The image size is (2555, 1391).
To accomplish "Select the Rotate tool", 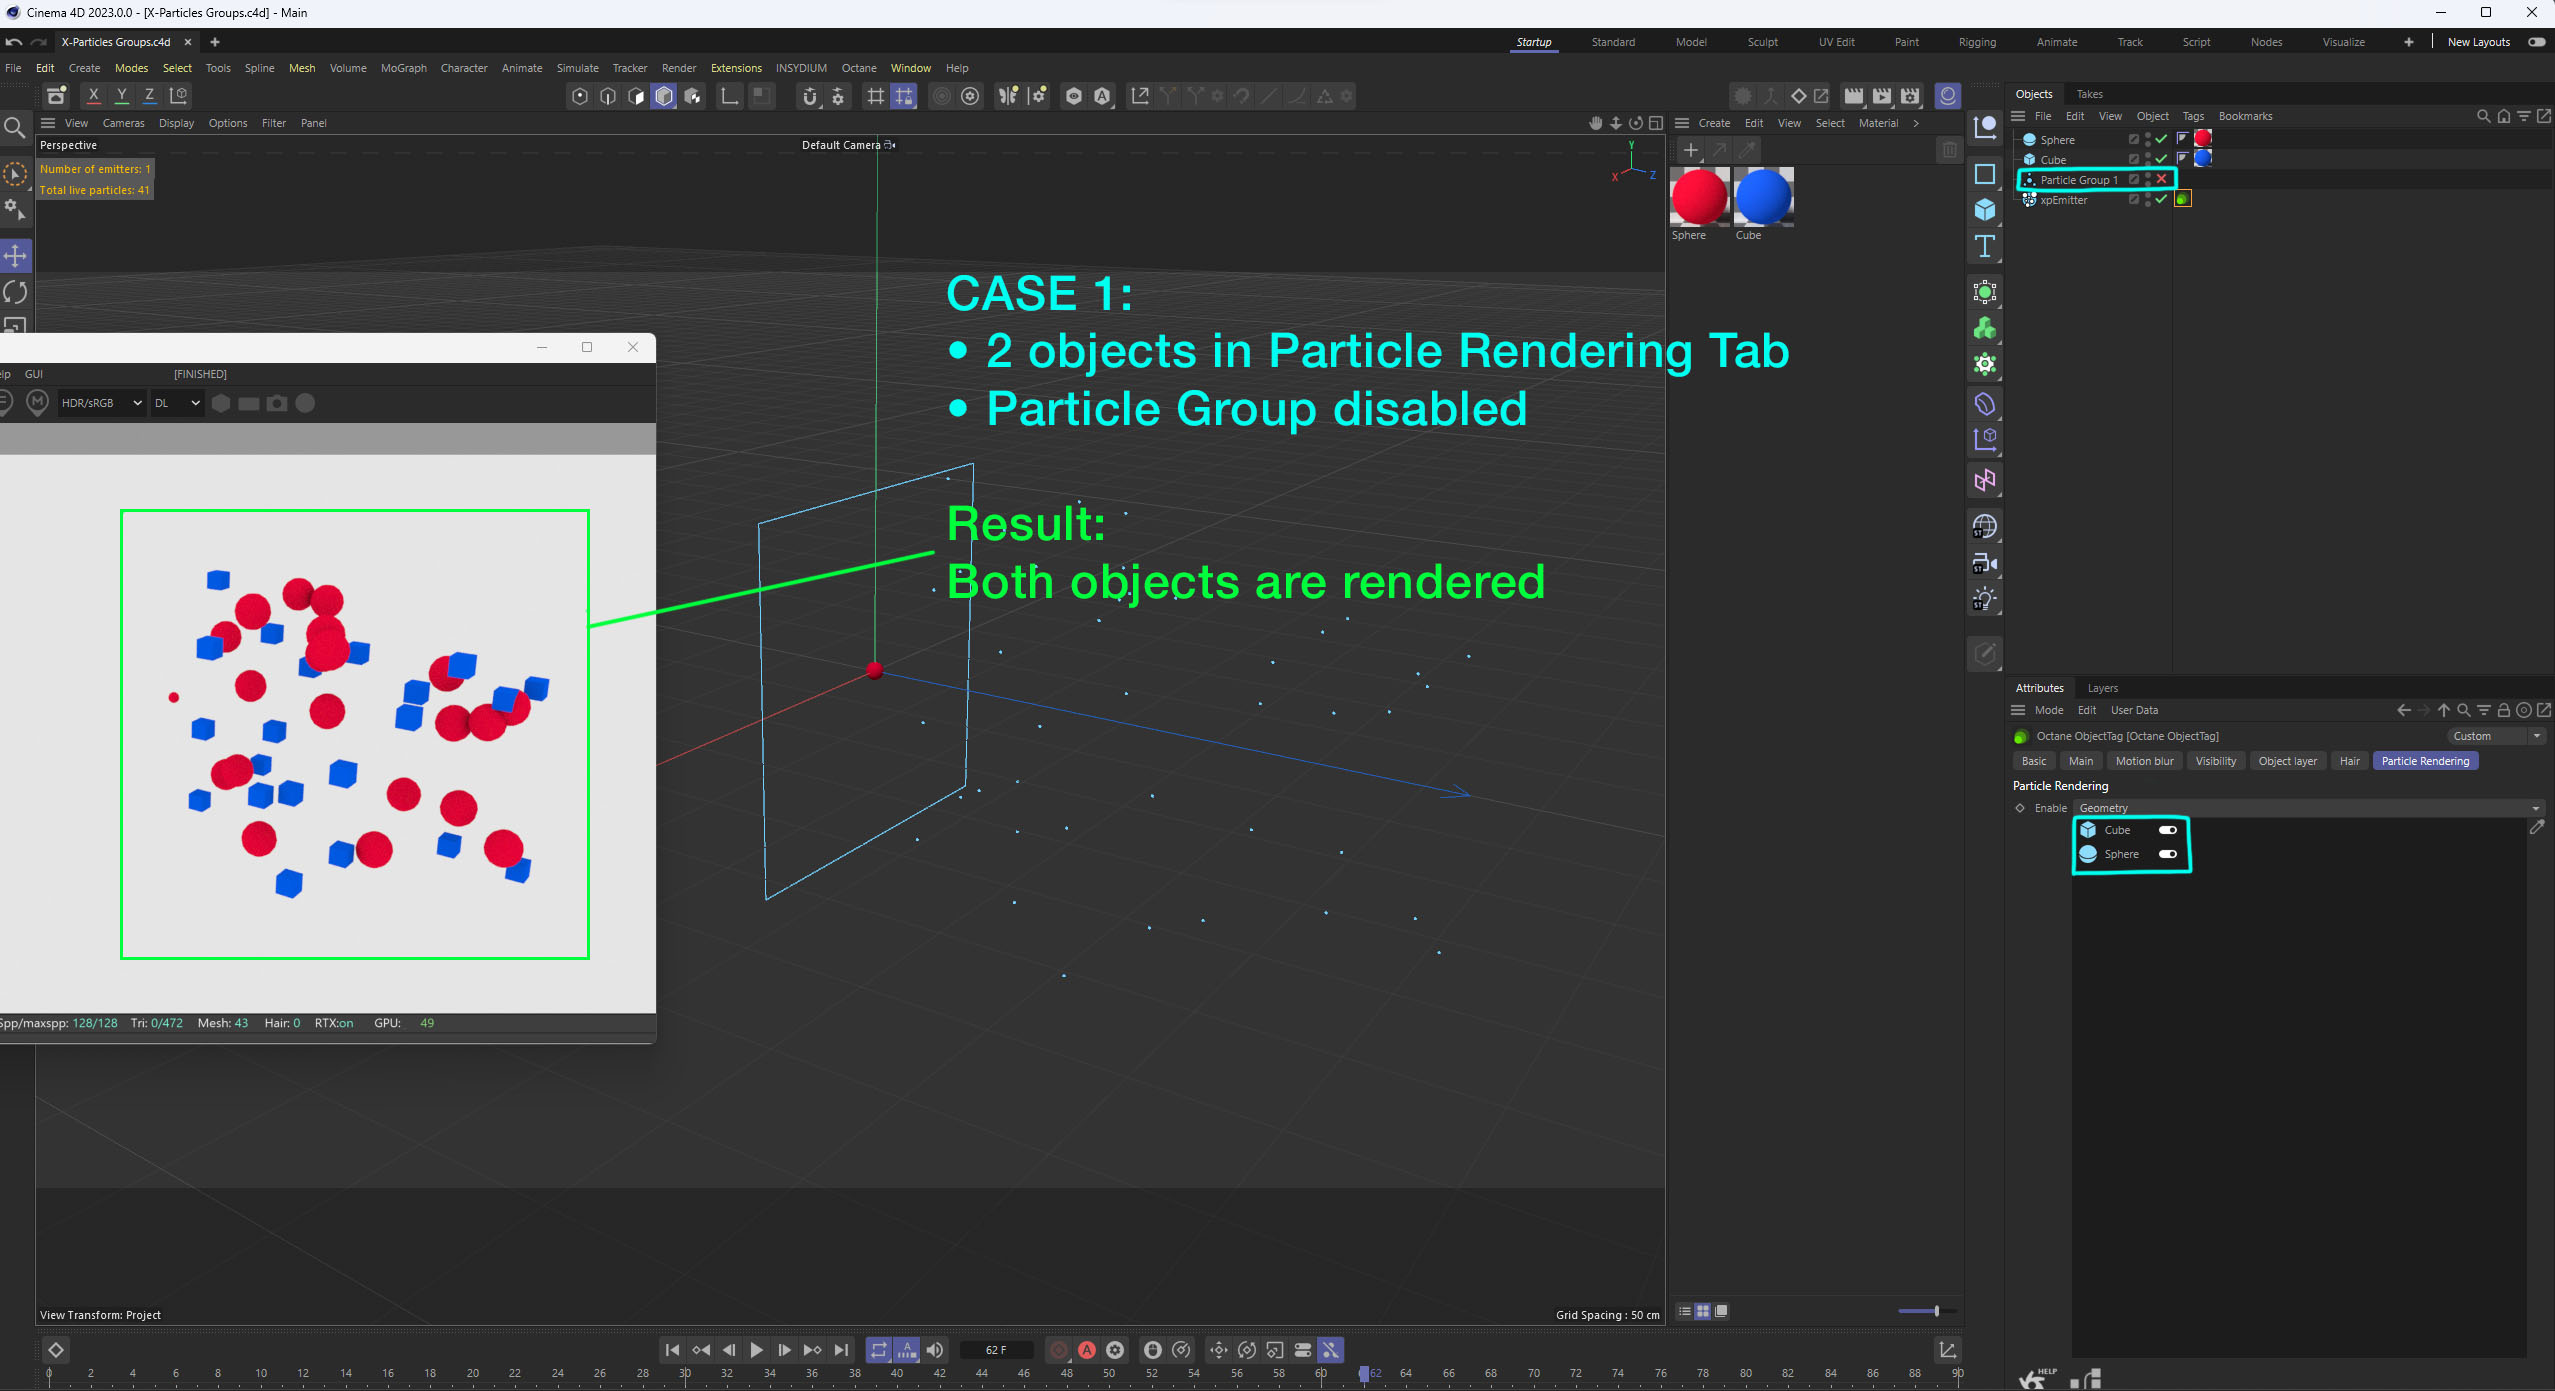I will pyautogui.click(x=15, y=292).
